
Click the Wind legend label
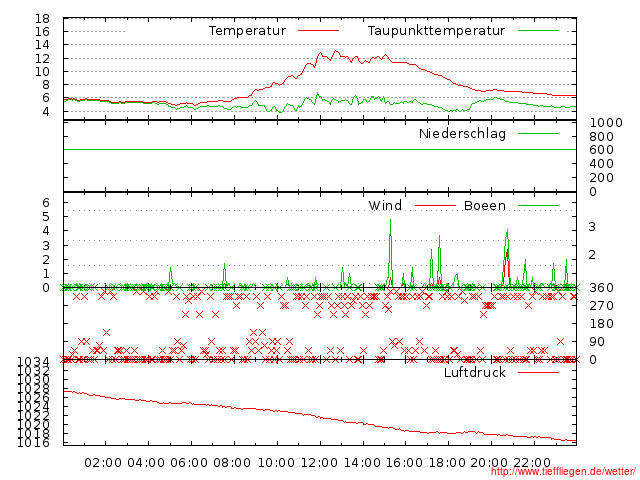pos(385,205)
